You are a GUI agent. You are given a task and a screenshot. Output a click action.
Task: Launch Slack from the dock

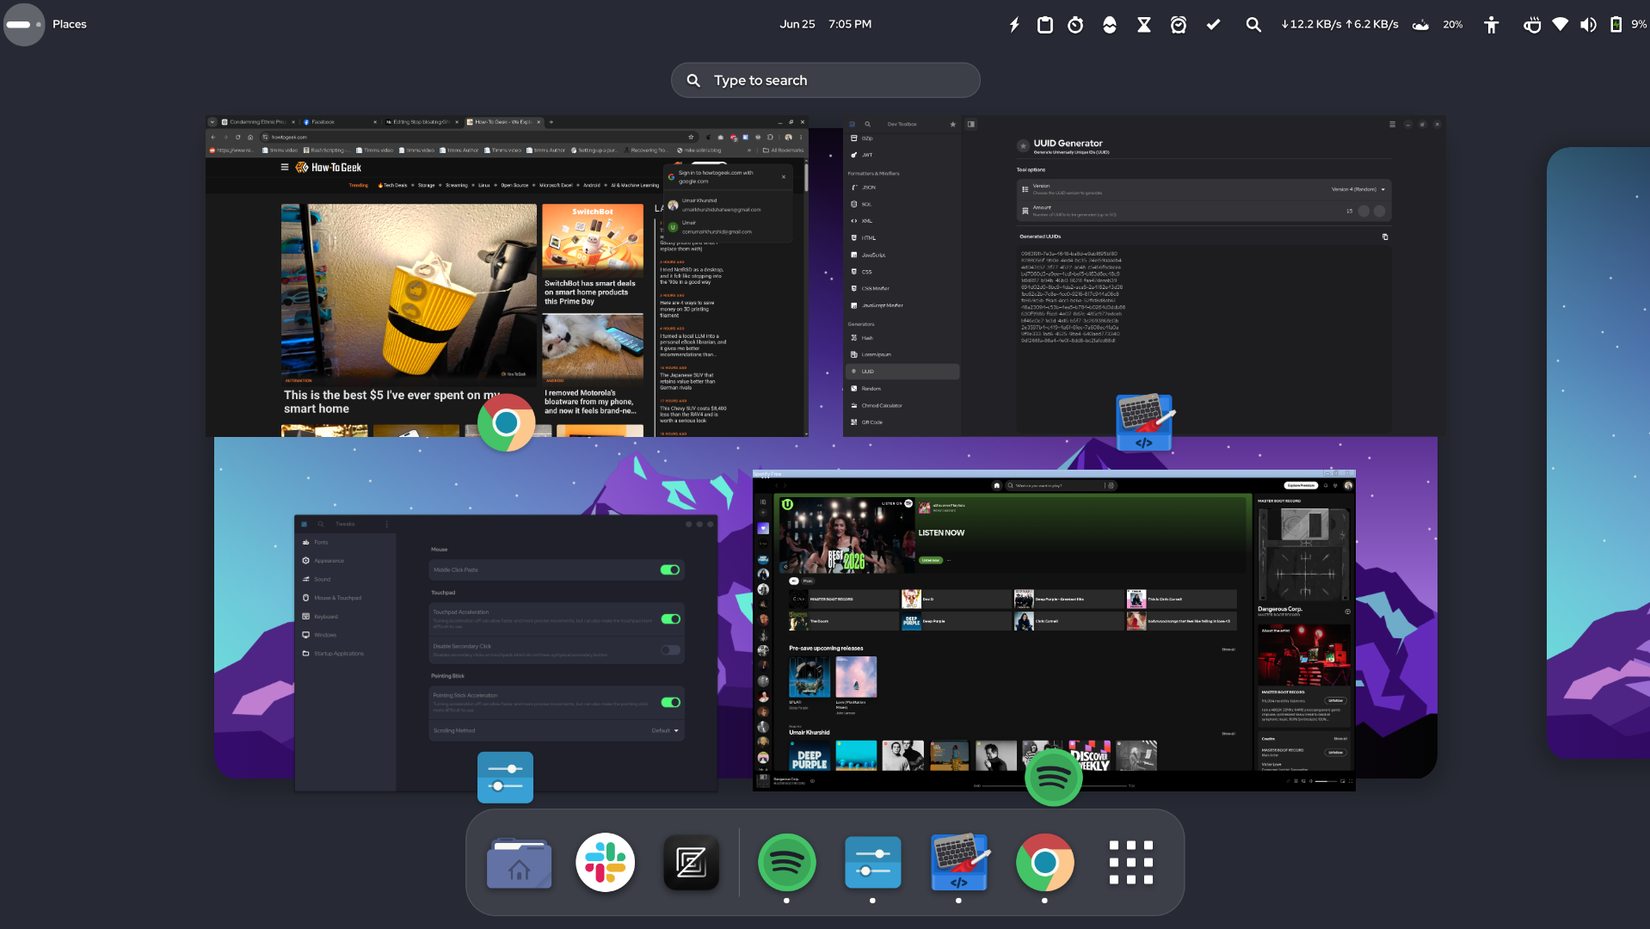pos(605,862)
